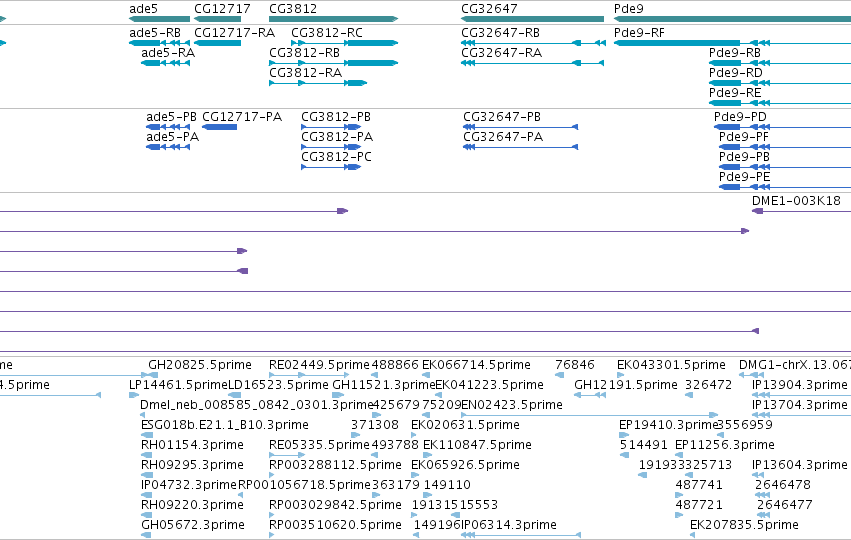The width and height of the screenshot is (851, 540).
Task: Select protein CG3812-PC
Action: click(336, 157)
